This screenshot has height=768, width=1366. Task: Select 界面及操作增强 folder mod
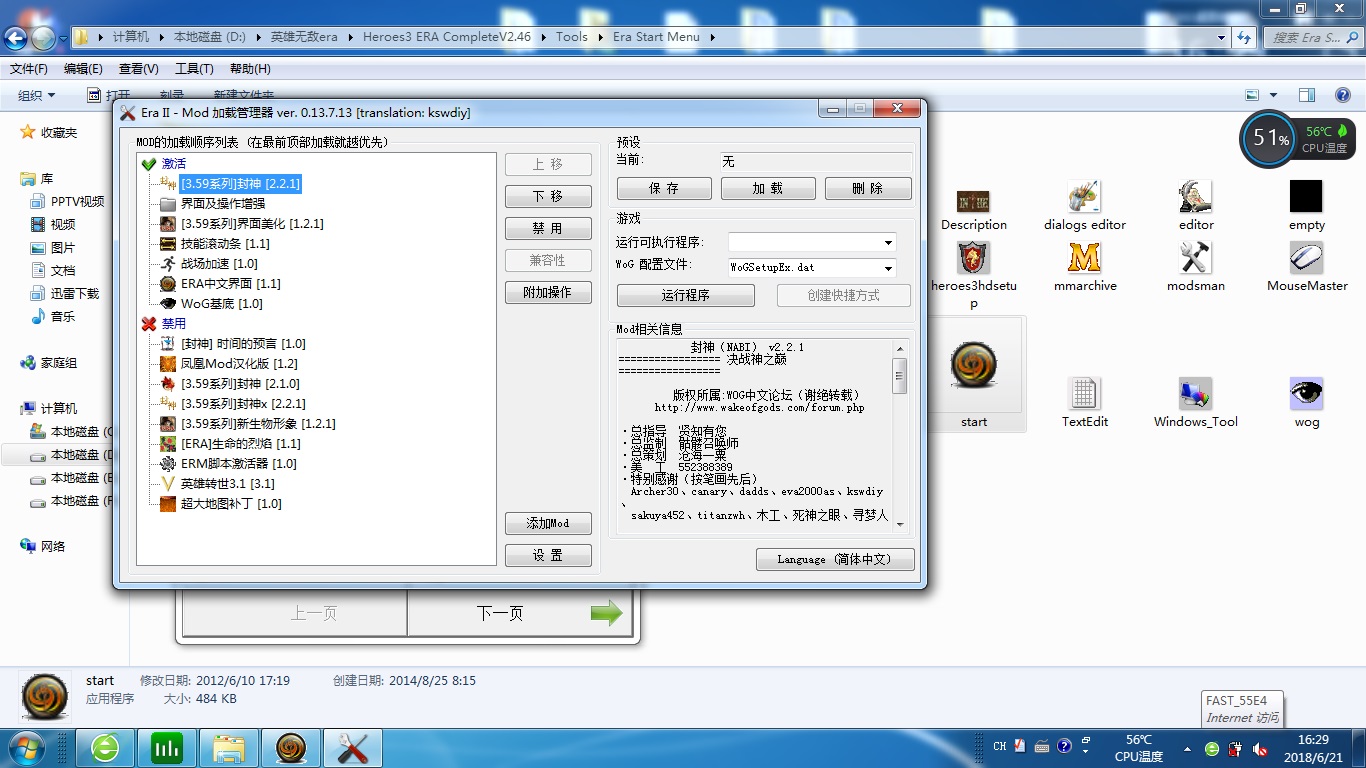coord(222,203)
